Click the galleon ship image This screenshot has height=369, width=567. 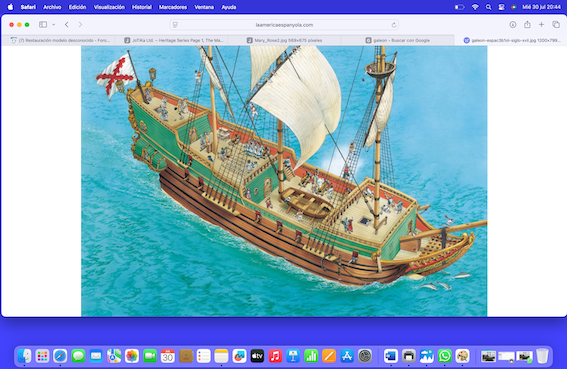(x=284, y=181)
